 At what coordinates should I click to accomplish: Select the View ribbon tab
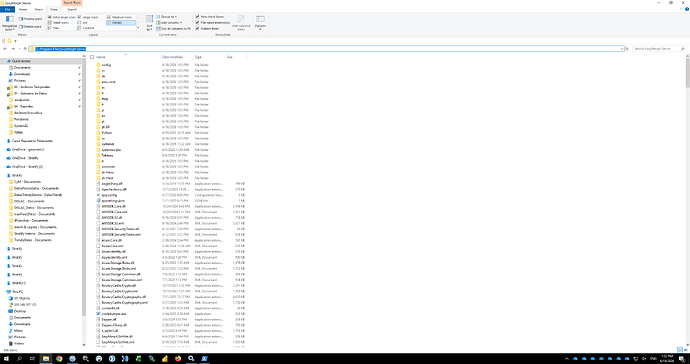point(54,9)
